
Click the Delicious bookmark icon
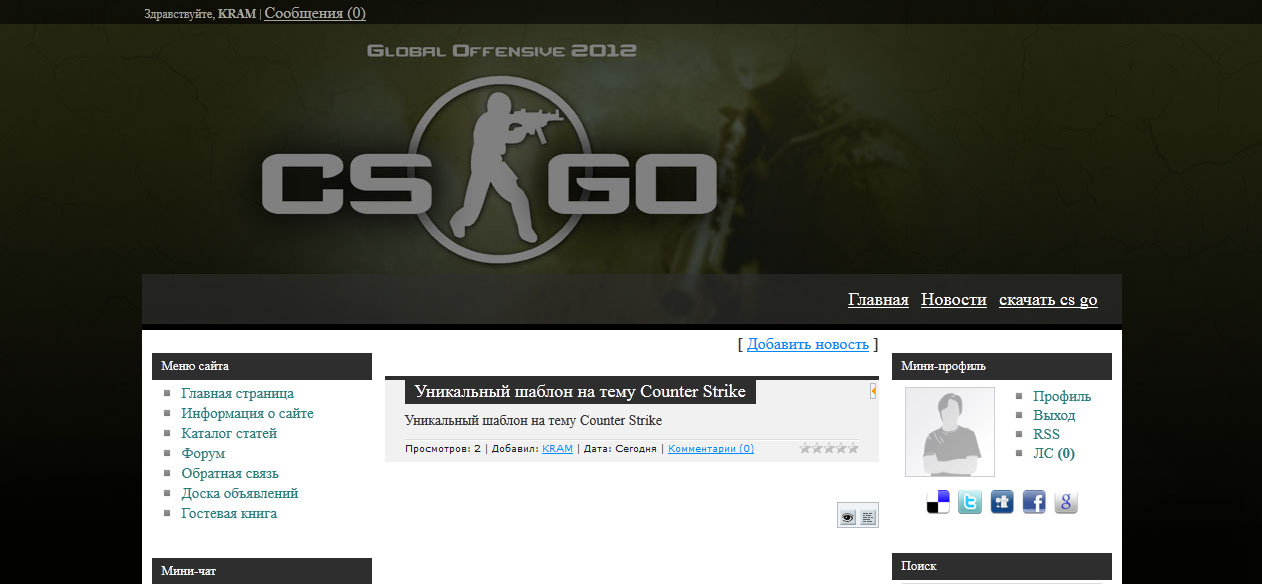938,502
